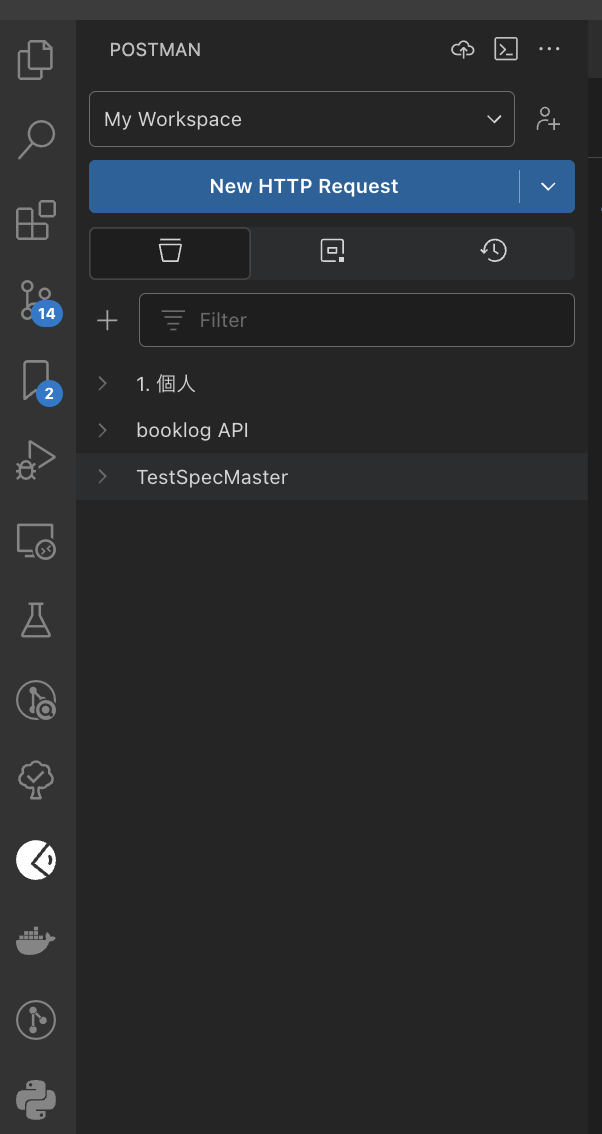
Task: Open the Python icon in the activity bar
Action: (36, 1100)
